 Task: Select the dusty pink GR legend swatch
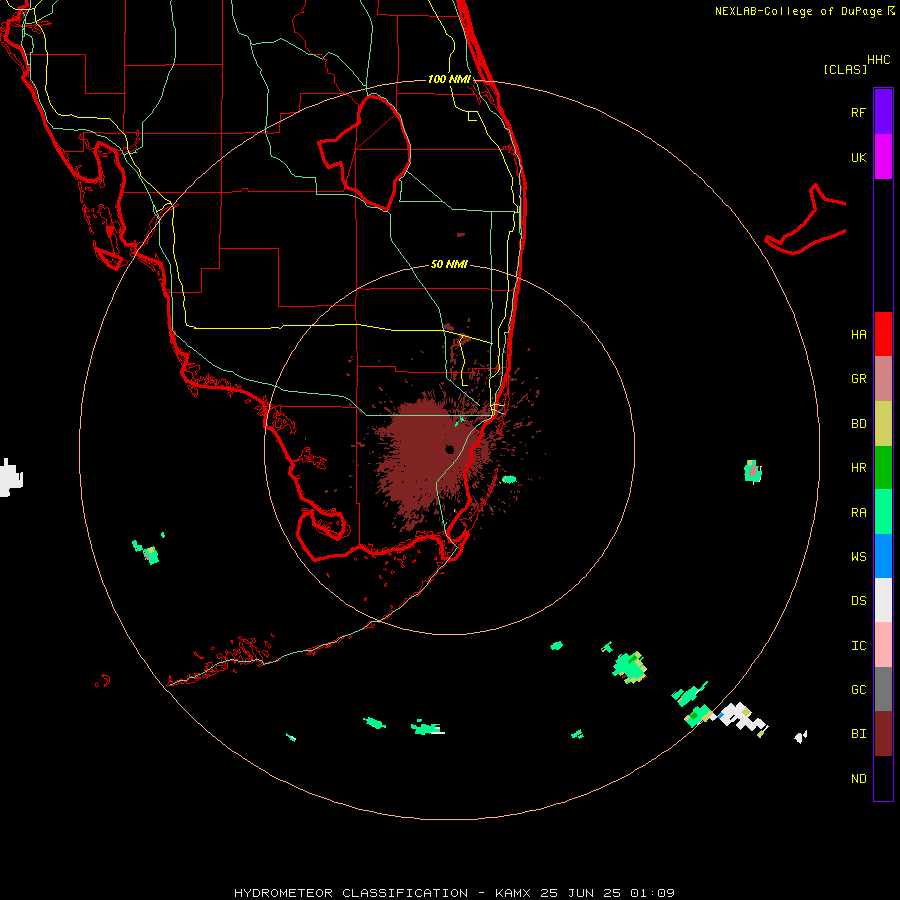pos(883,379)
